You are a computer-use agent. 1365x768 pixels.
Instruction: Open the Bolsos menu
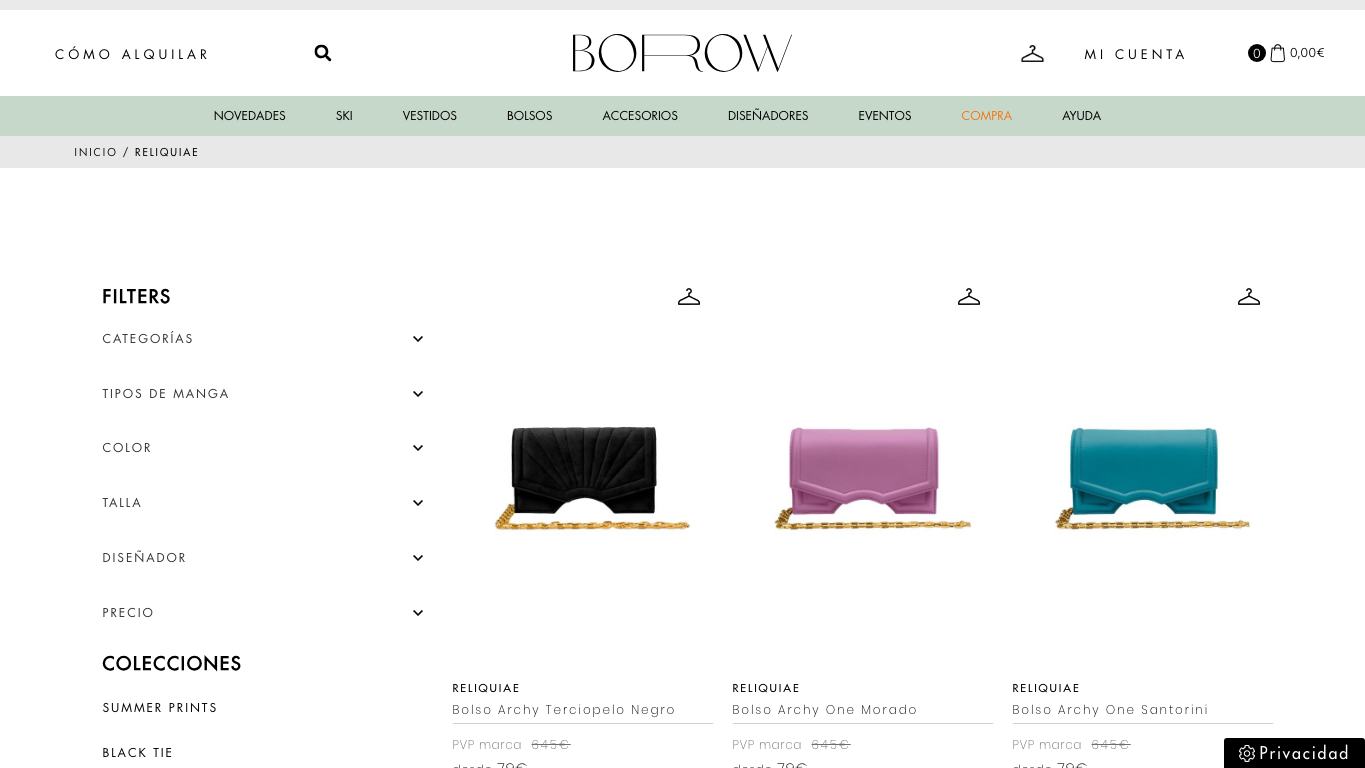coord(529,116)
